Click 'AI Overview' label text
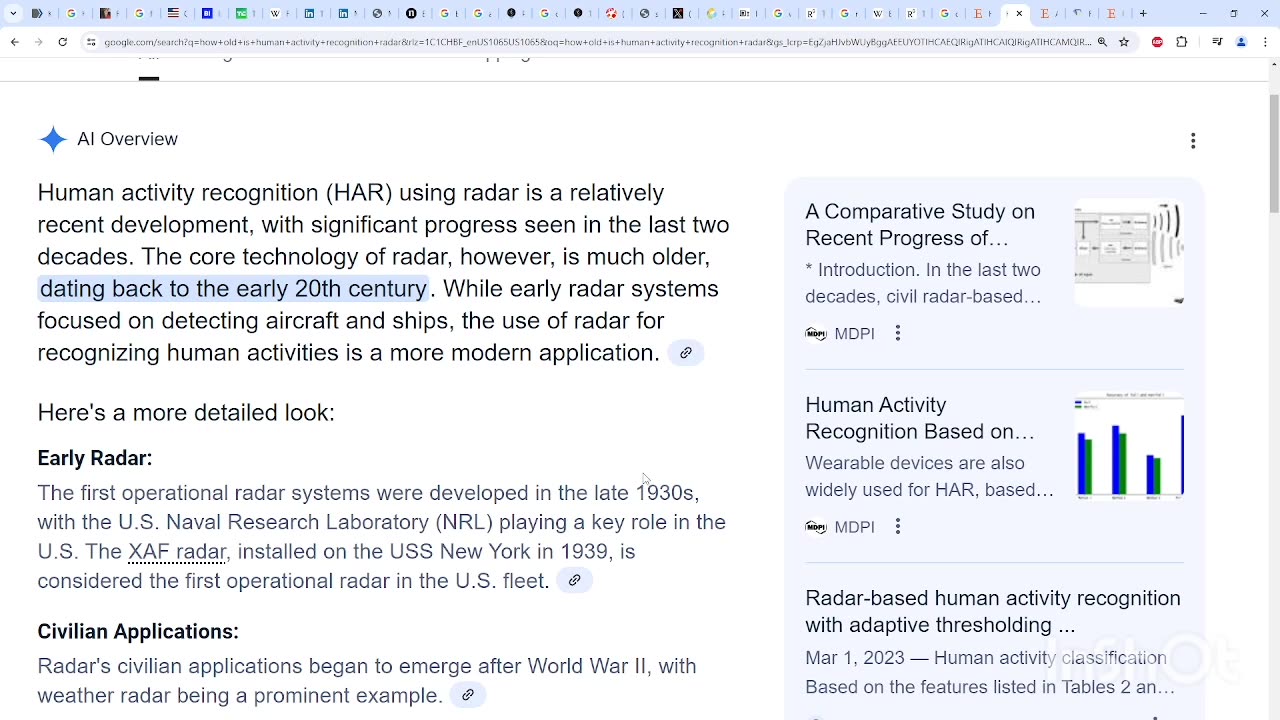The height and width of the screenshot is (720, 1280). pyautogui.click(x=127, y=139)
